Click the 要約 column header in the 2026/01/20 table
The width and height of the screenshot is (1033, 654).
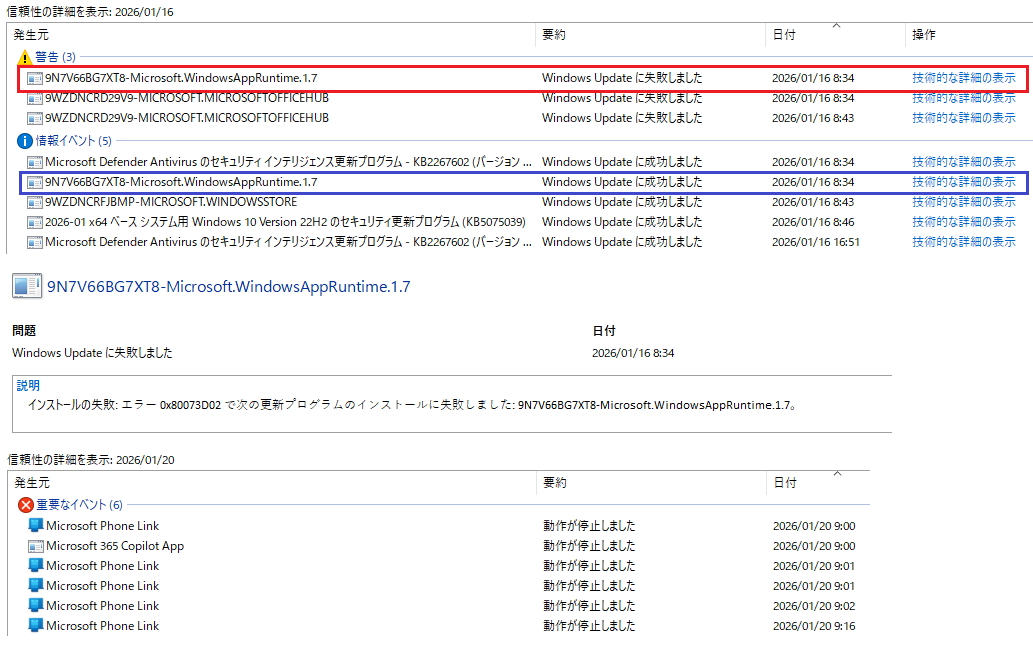click(555, 483)
